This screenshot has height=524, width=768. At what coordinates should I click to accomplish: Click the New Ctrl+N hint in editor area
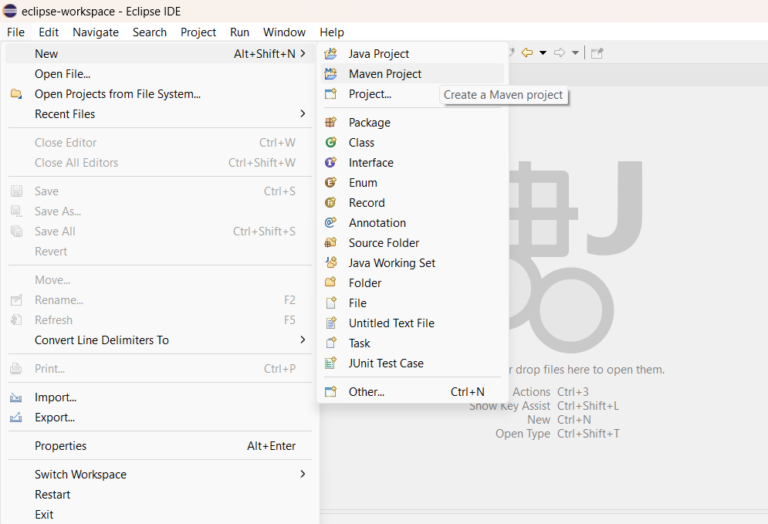[559, 420]
